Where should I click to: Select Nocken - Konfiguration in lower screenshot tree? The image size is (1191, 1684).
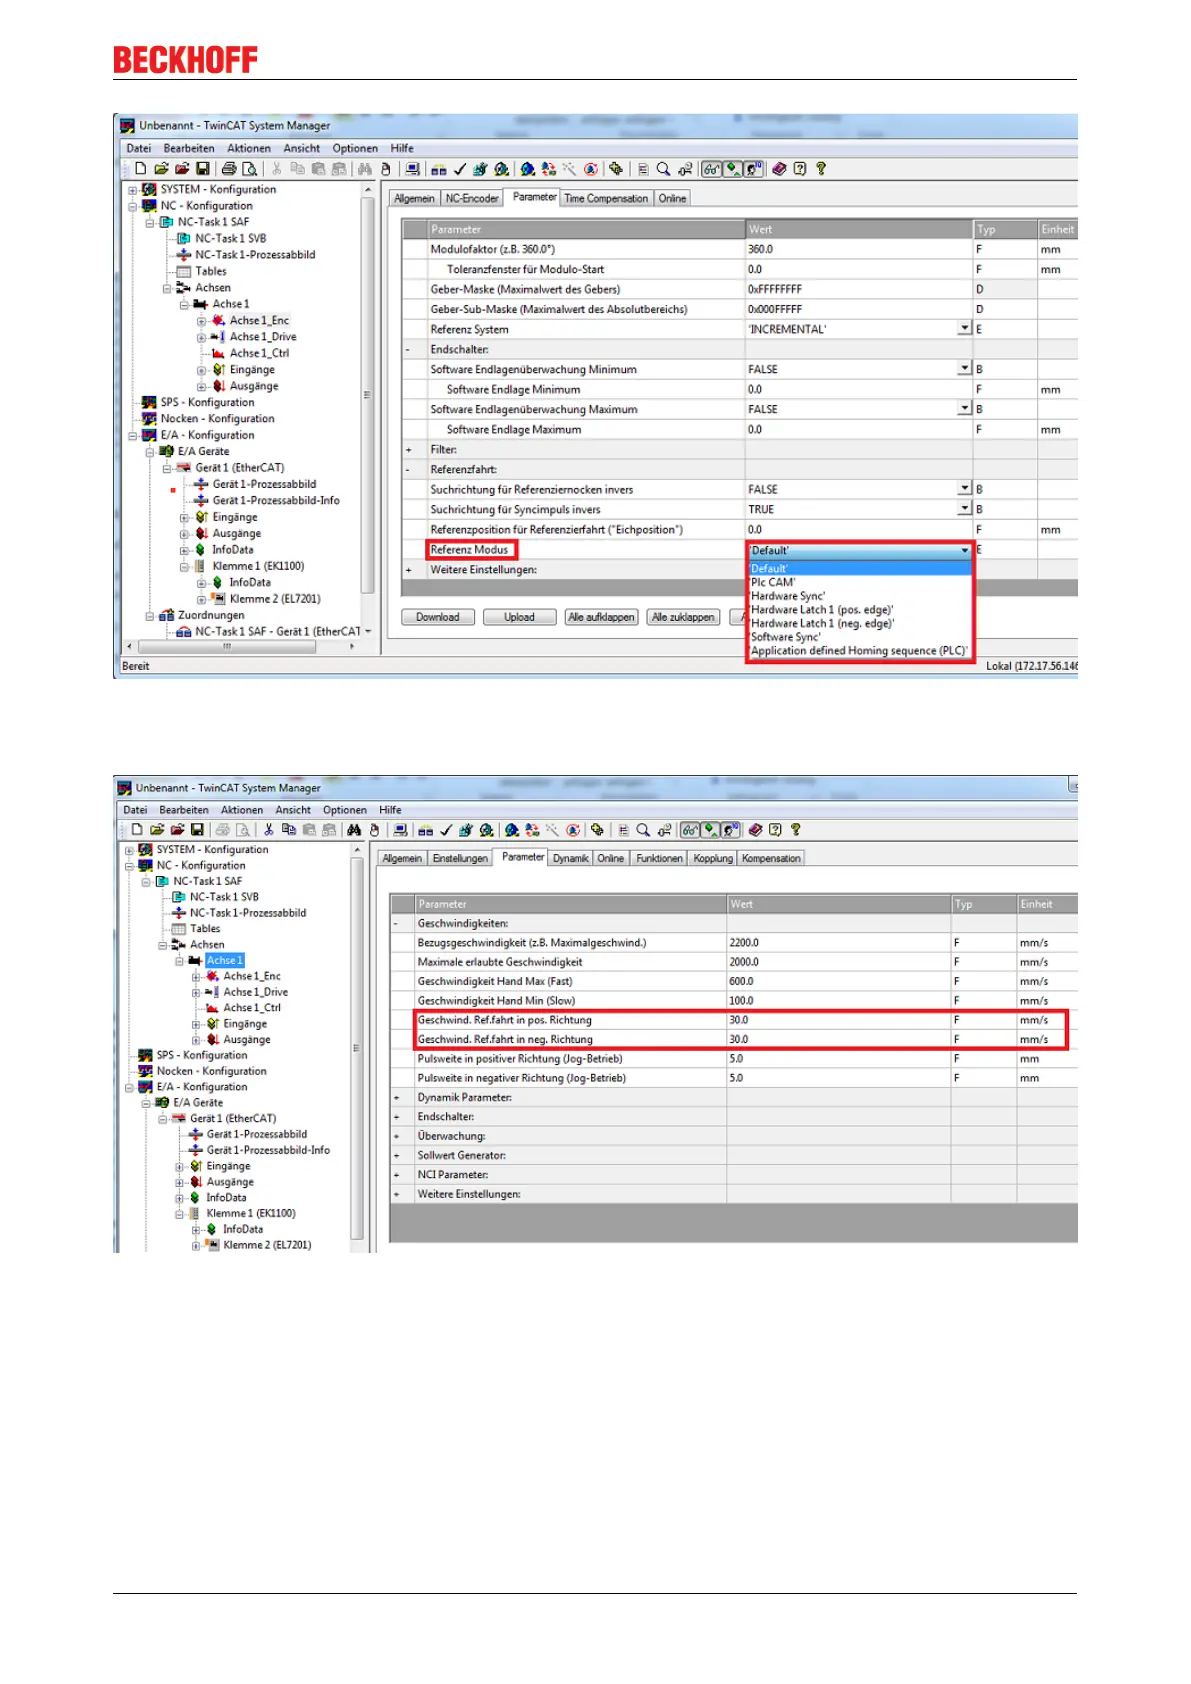point(211,1071)
